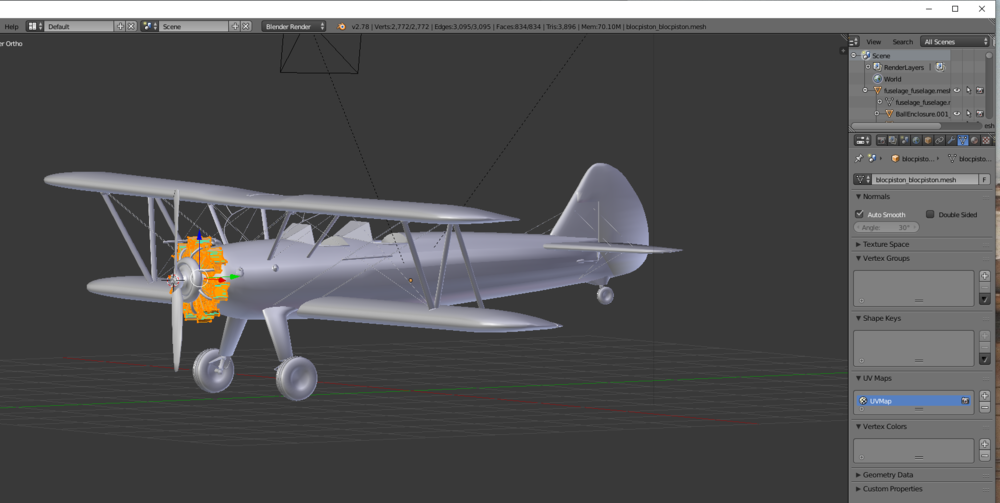
Task: Open the Vertex Groups specials menu arrow
Action: 985,299
